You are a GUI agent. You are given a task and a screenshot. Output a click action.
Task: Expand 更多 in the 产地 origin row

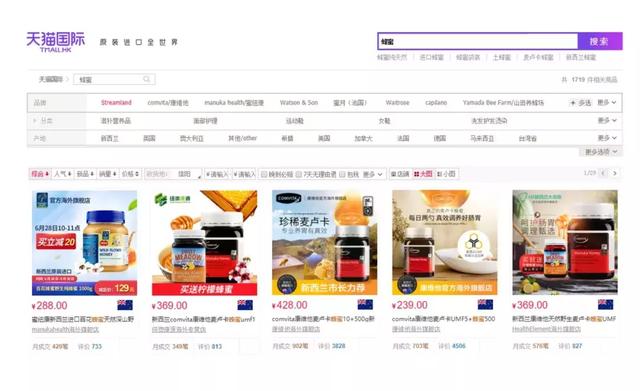coord(607,138)
